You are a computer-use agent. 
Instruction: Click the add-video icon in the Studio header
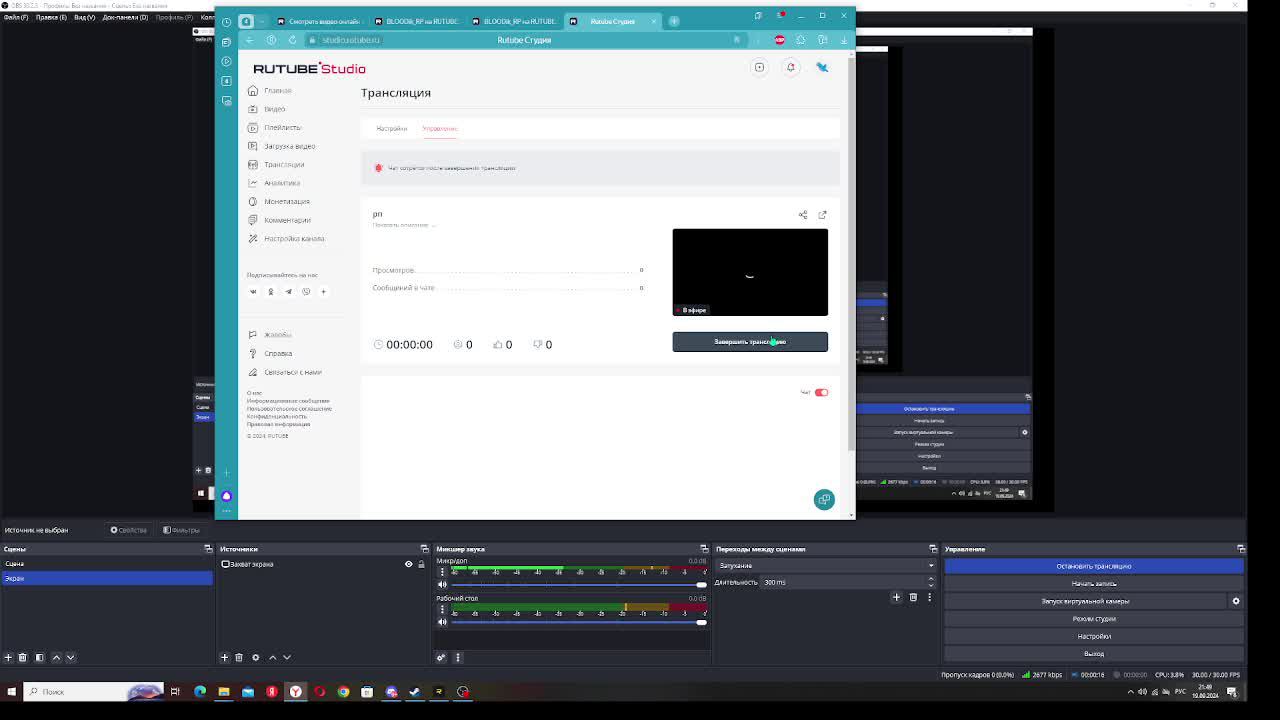[x=759, y=67]
